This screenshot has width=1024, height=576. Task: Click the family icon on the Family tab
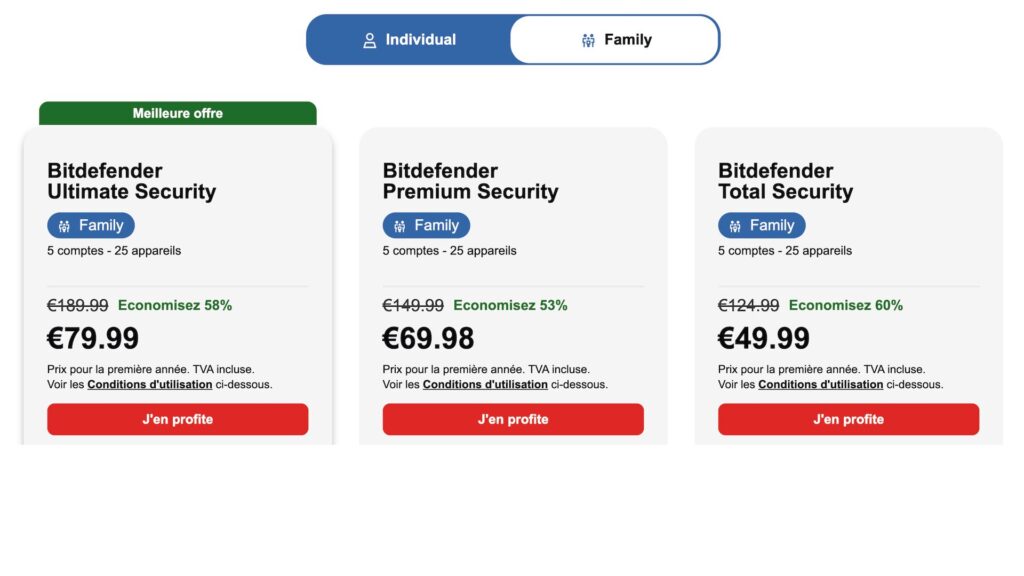pos(588,39)
